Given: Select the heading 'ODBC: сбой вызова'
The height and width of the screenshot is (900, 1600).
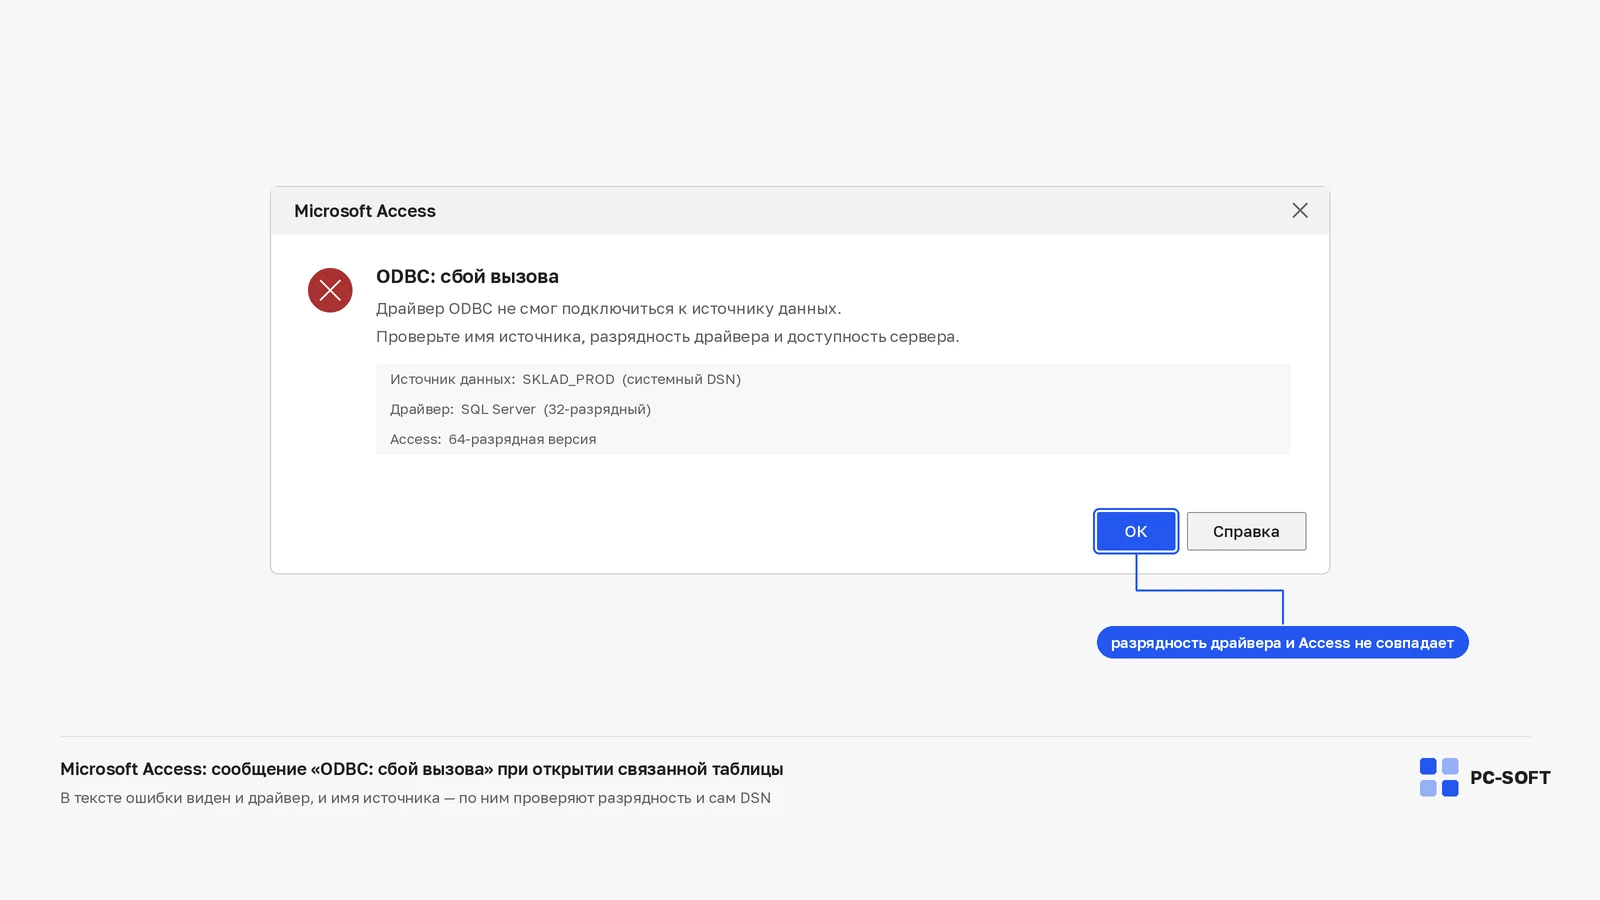Looking at the screenshot, I should [467, 277].
